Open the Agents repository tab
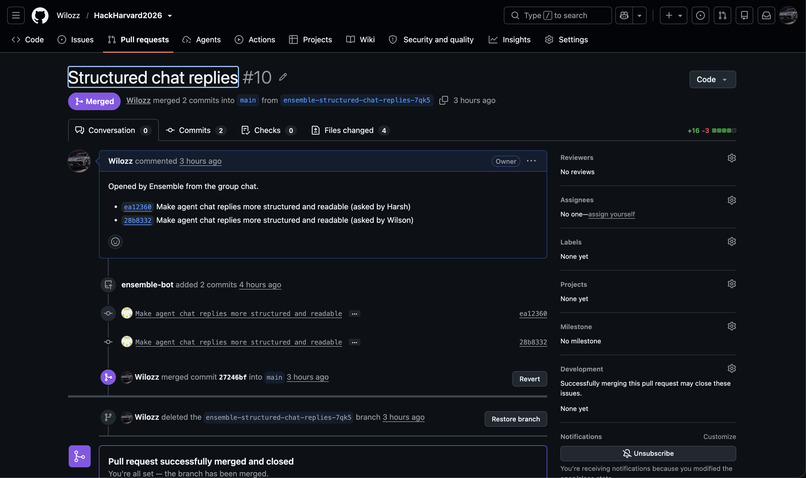 pos(201,40)
